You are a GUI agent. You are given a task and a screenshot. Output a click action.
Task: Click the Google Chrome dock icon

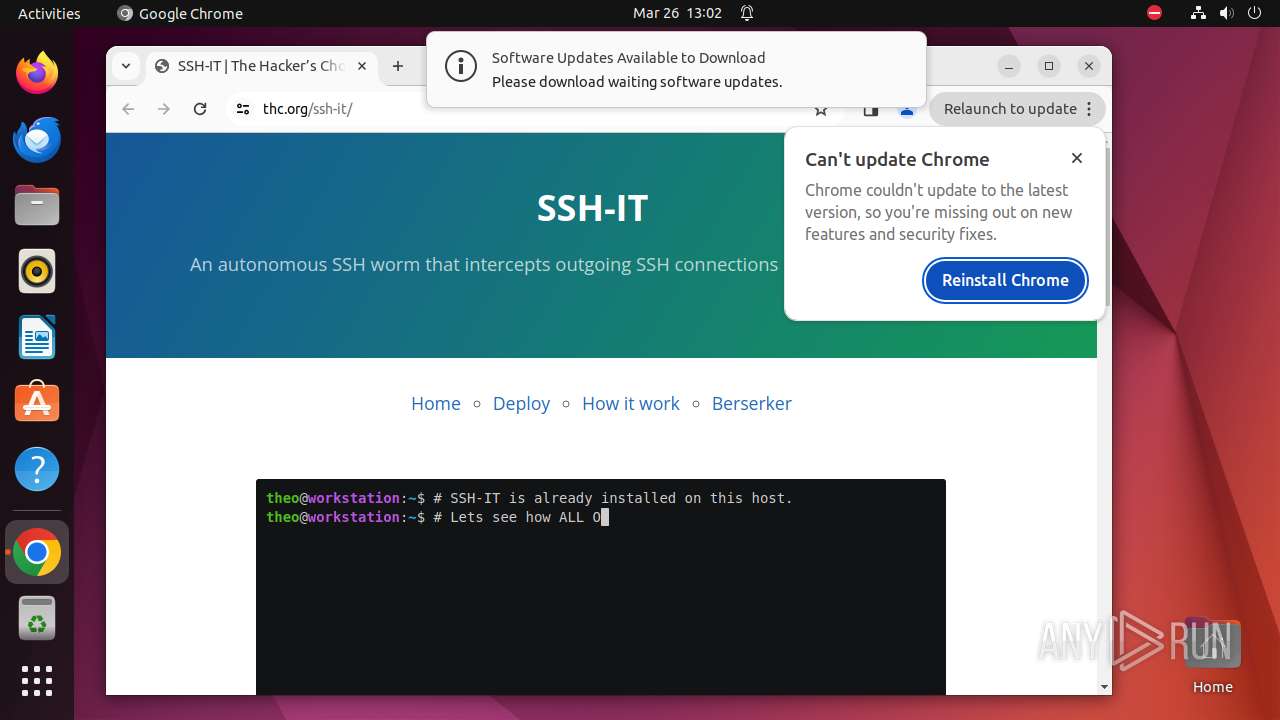37,552
